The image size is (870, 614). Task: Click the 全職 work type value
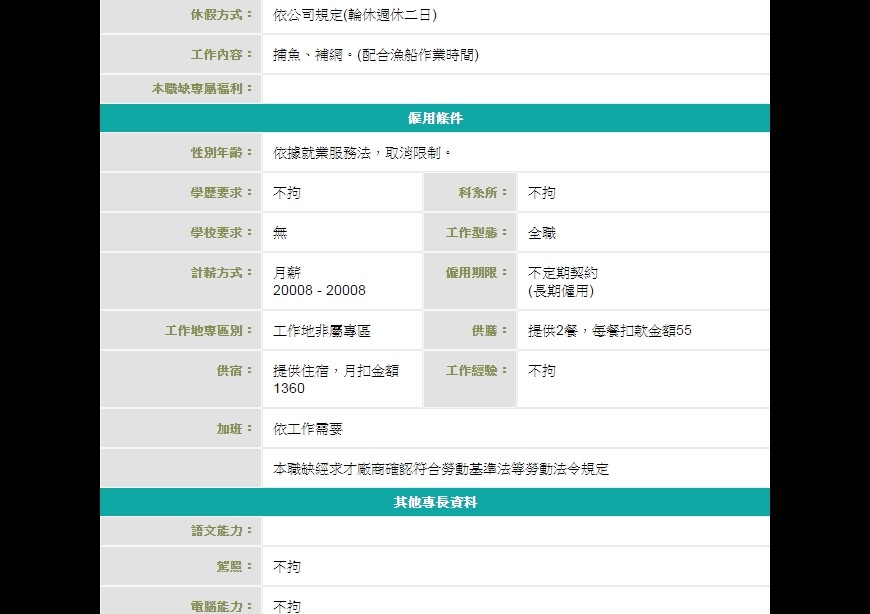click(x=542, y=233)
